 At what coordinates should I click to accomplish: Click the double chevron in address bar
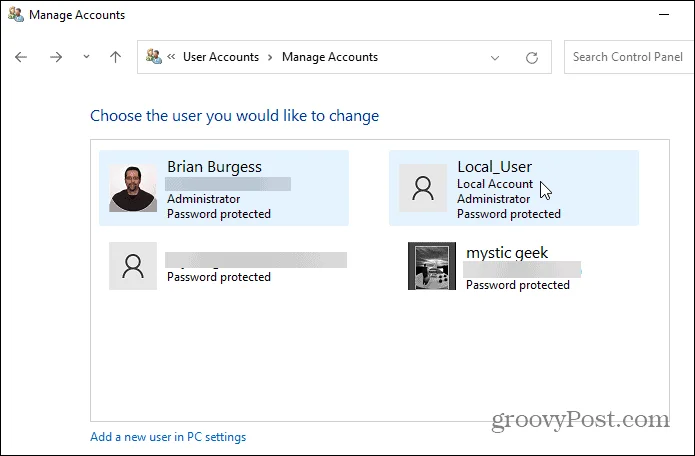click(x=171, y=56)
